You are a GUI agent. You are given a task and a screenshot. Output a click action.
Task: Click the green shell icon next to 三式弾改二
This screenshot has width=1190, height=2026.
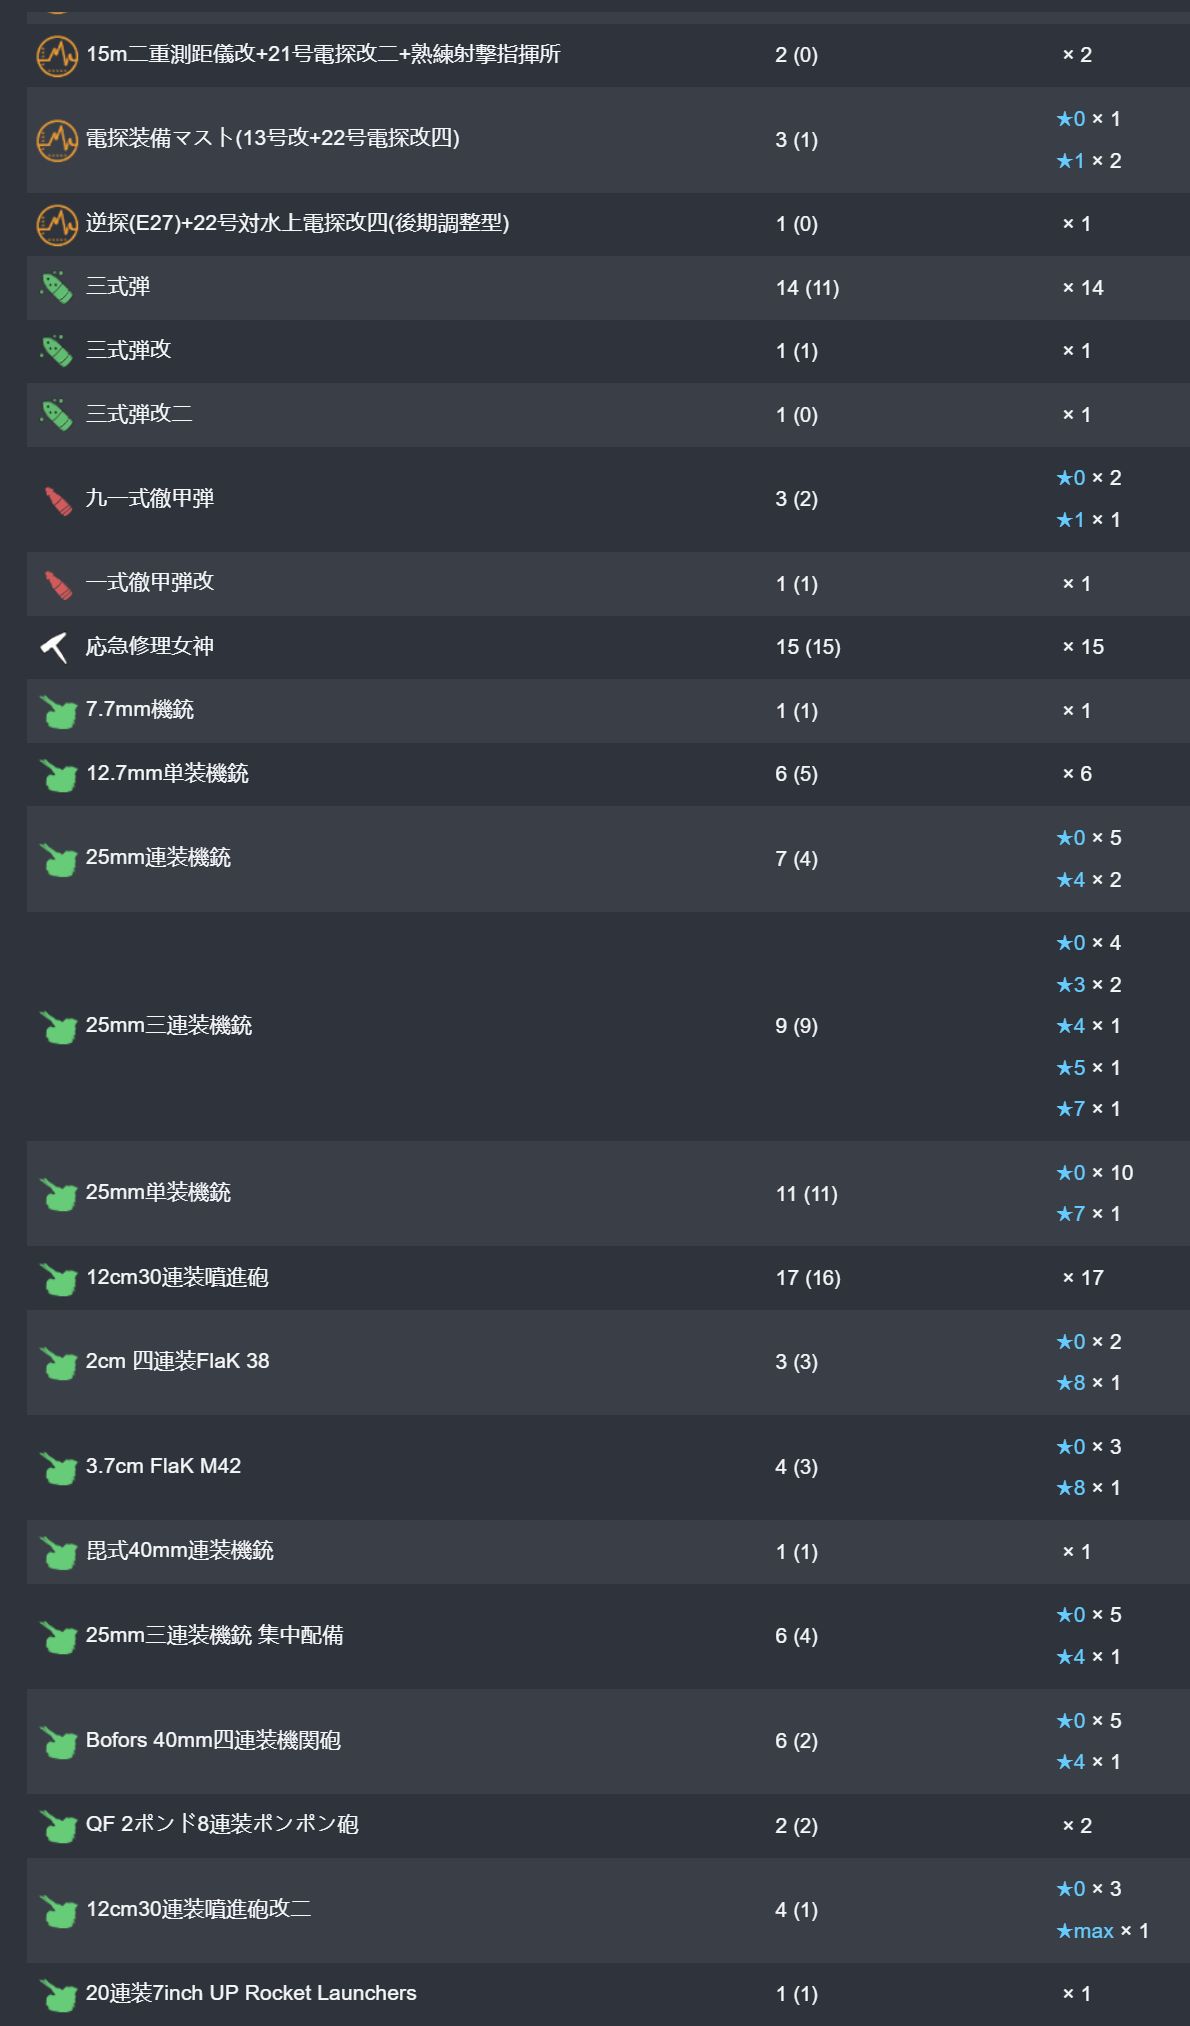[57, 414]
